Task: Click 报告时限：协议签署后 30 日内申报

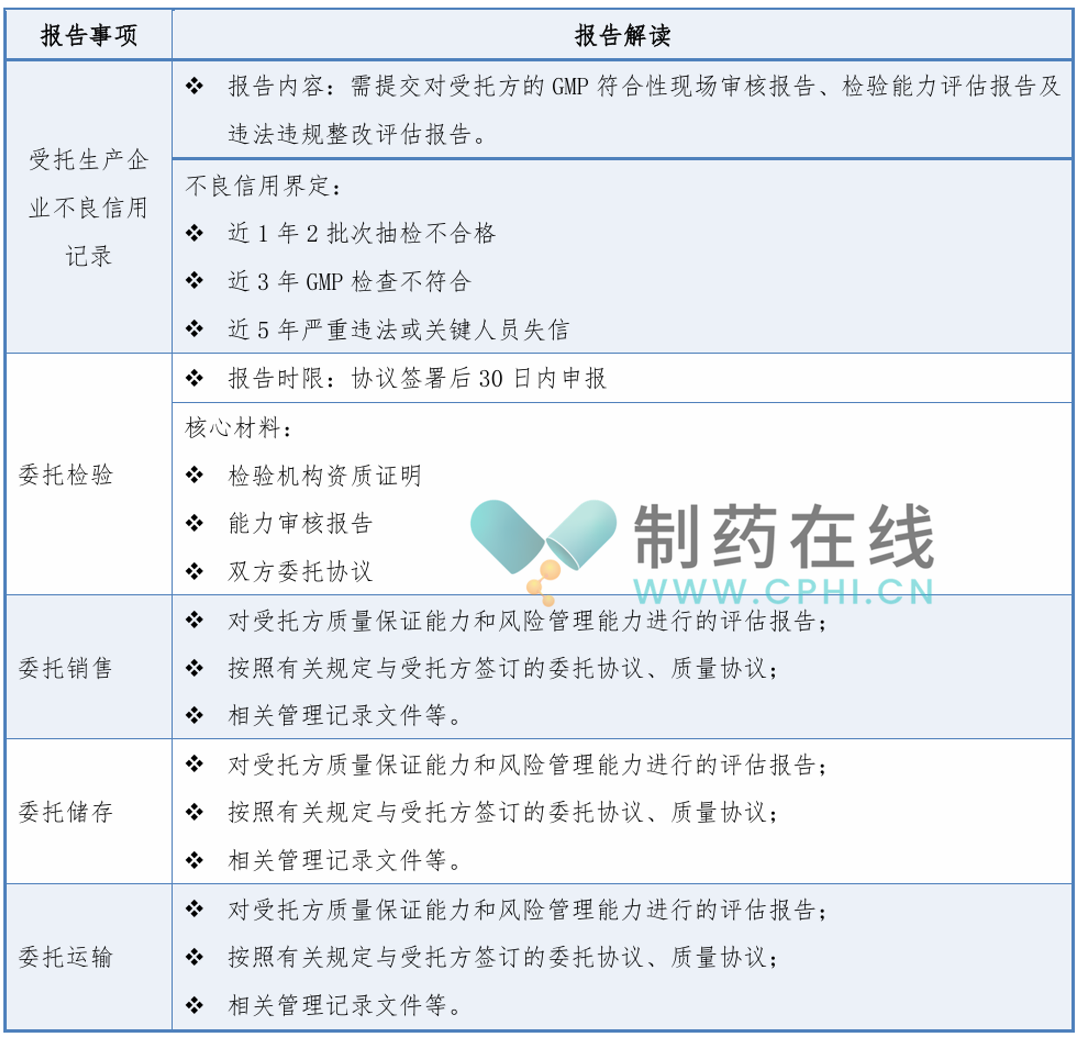Action: point(417,378)
